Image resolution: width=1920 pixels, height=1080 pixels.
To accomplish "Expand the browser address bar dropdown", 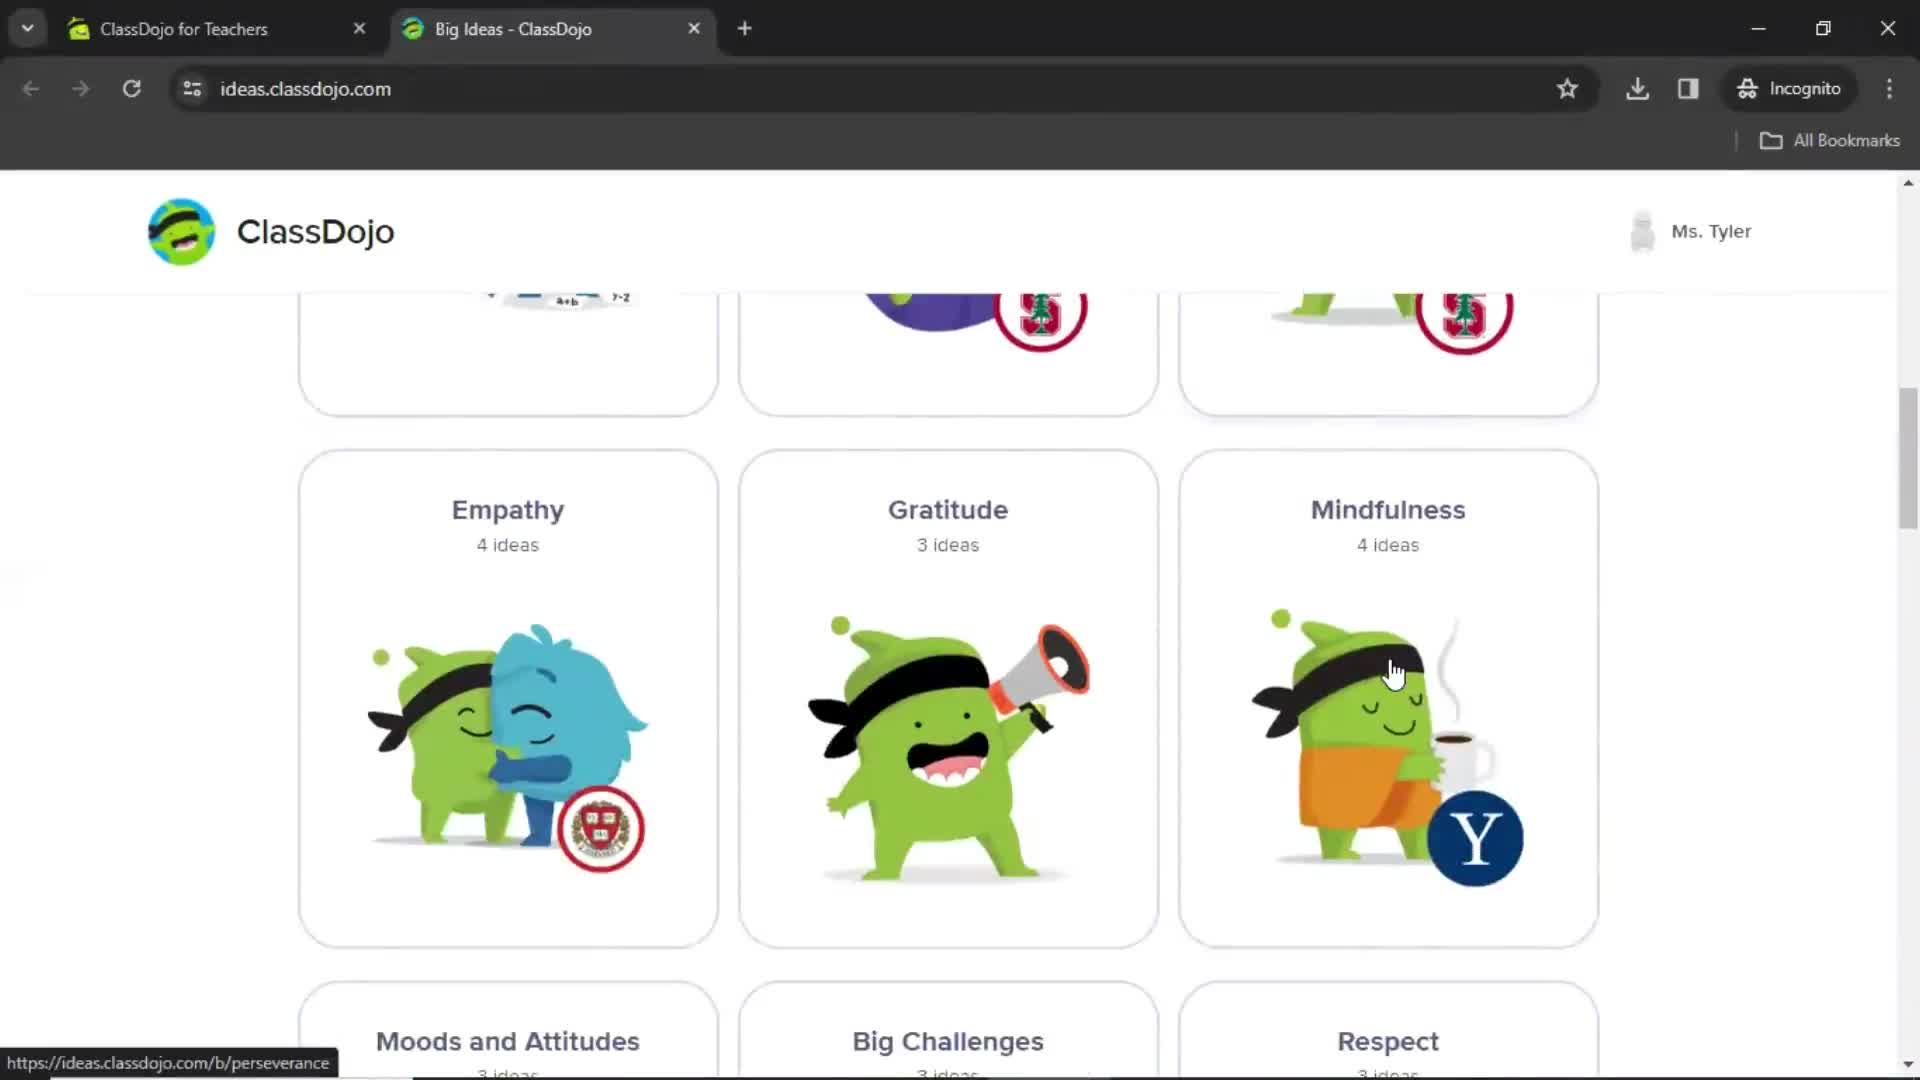I will (x=26, y=29).
